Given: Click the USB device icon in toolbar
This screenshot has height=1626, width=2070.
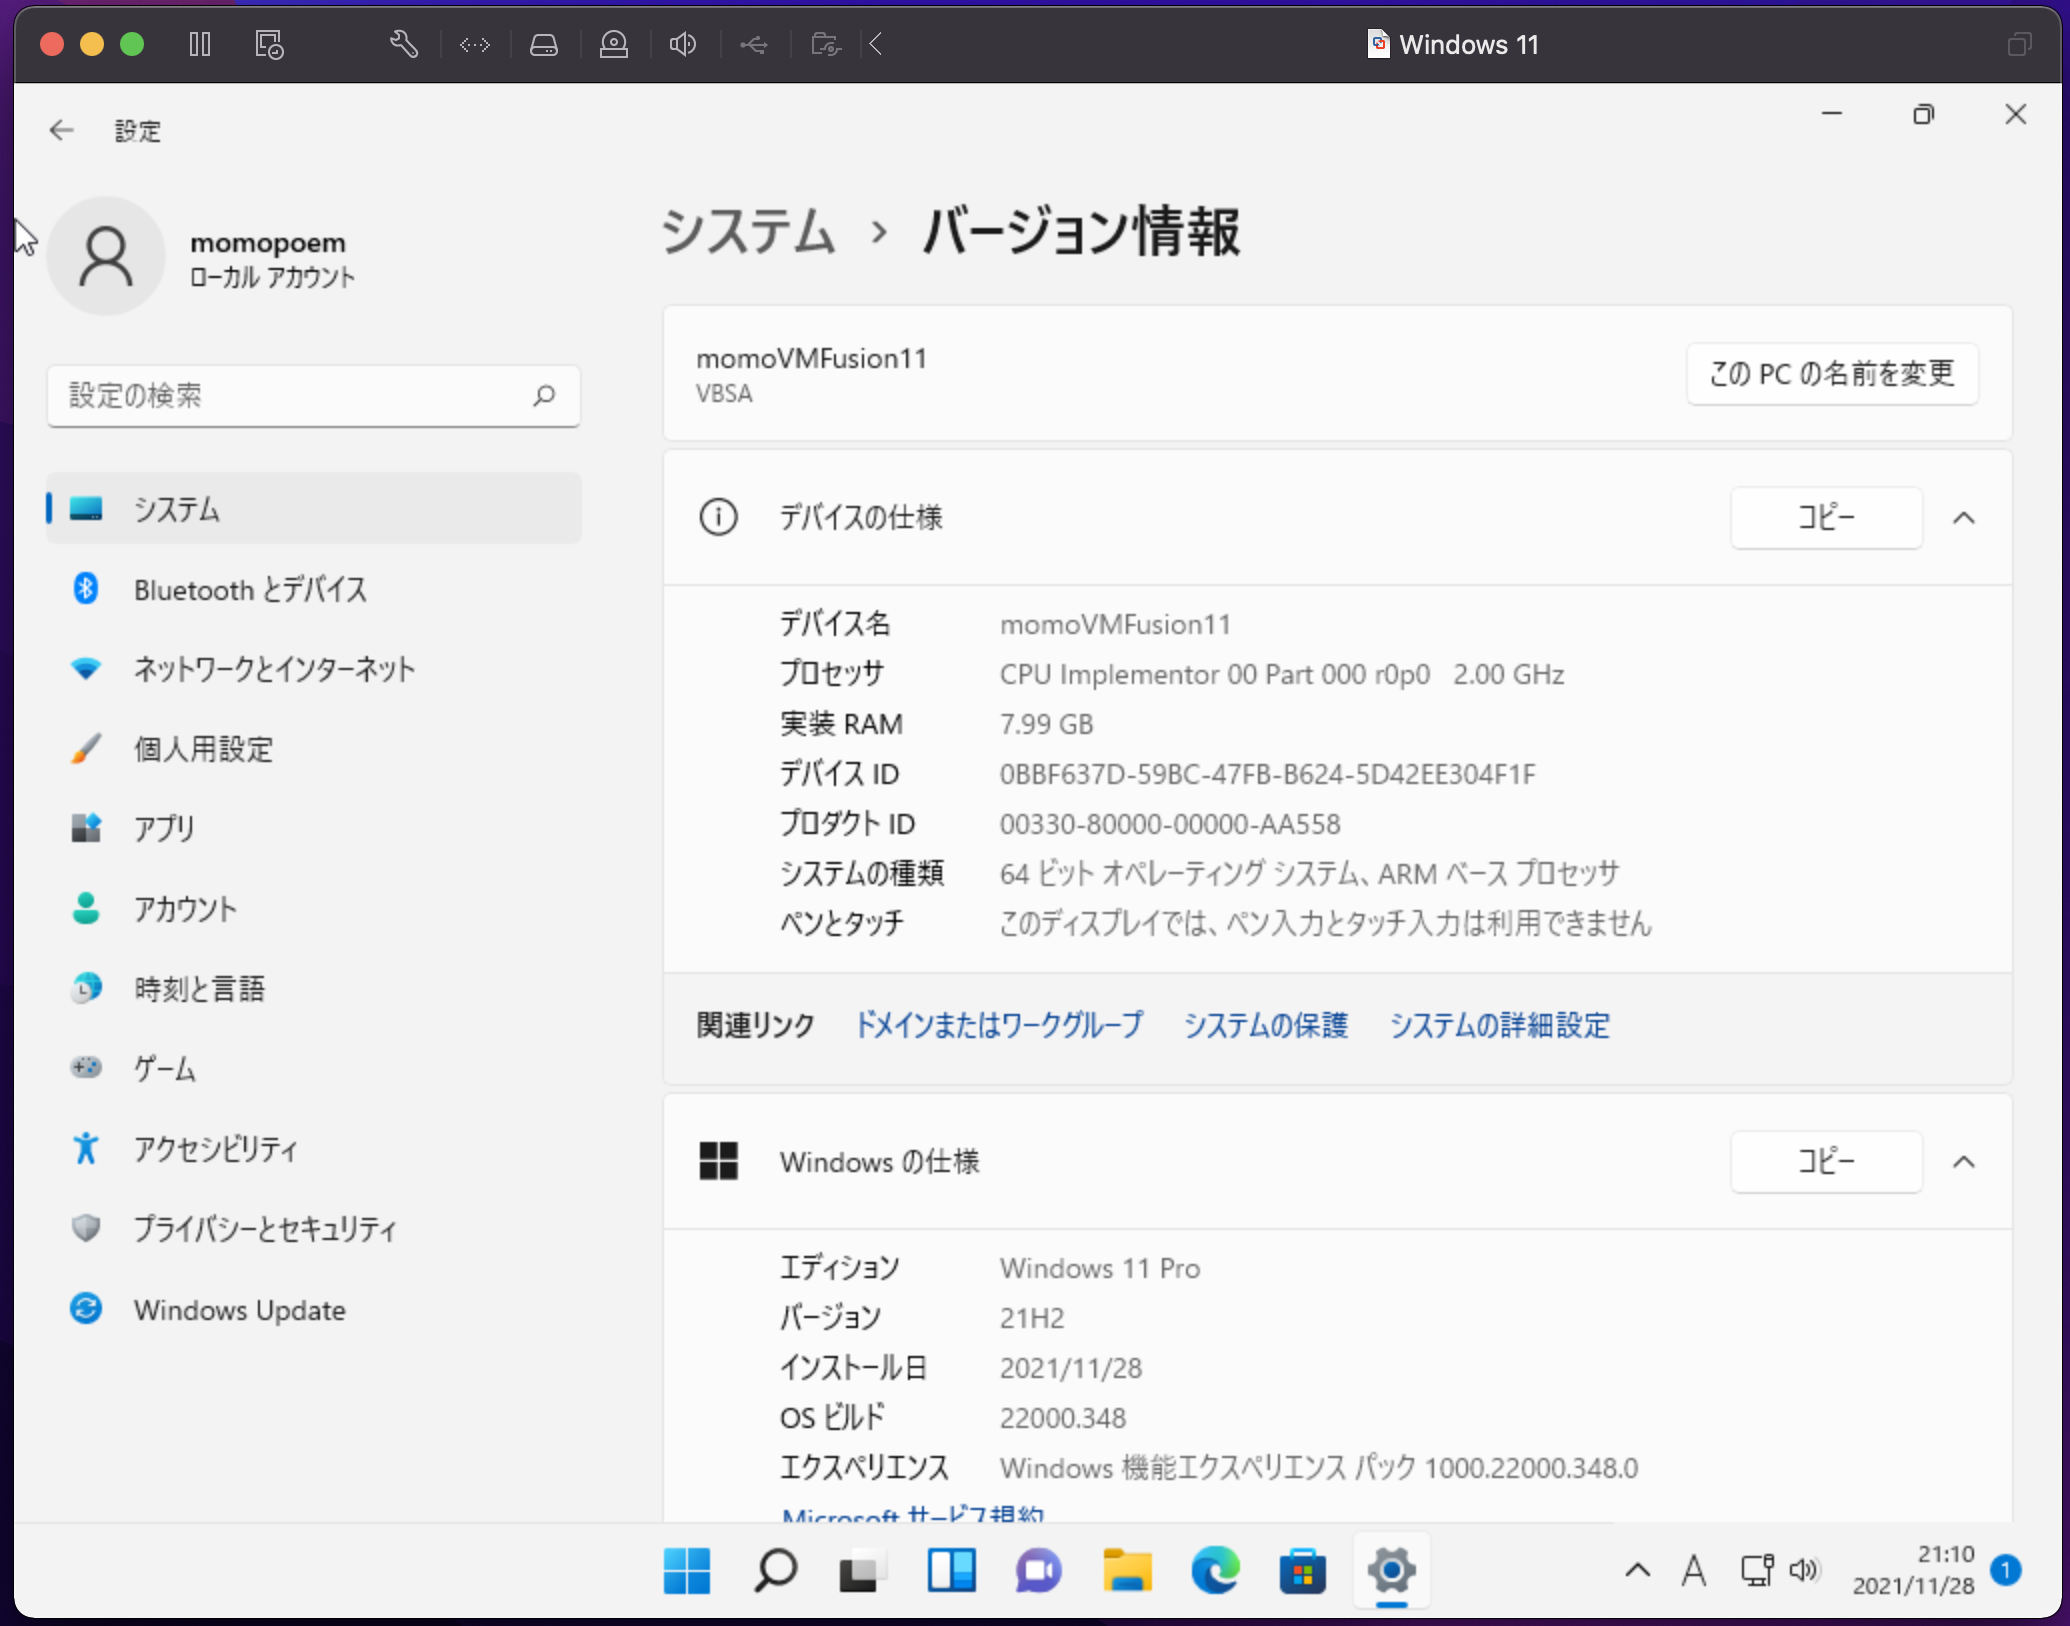Looking at the screenshot, I should pyautogui.click(x=754, y=44).
